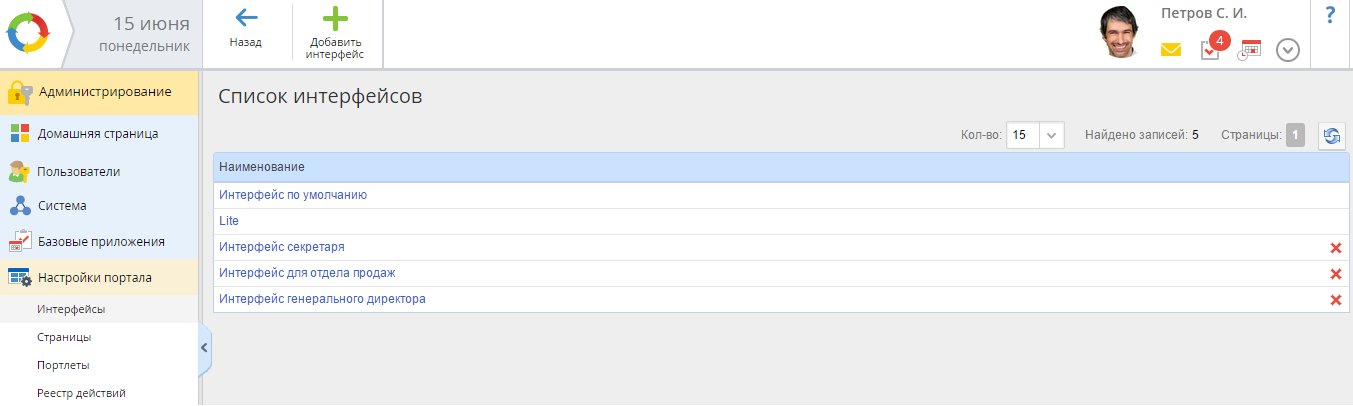This screenshot has width=1353, height=406.
Task: Open the messages envelope icon
Action: click(1171, 49)
